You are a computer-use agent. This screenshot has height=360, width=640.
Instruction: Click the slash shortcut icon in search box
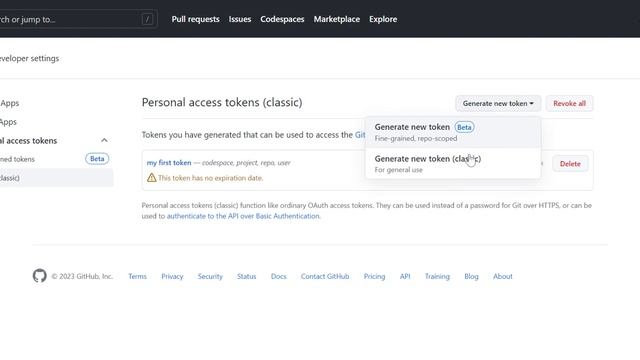(x=147, y=19)
